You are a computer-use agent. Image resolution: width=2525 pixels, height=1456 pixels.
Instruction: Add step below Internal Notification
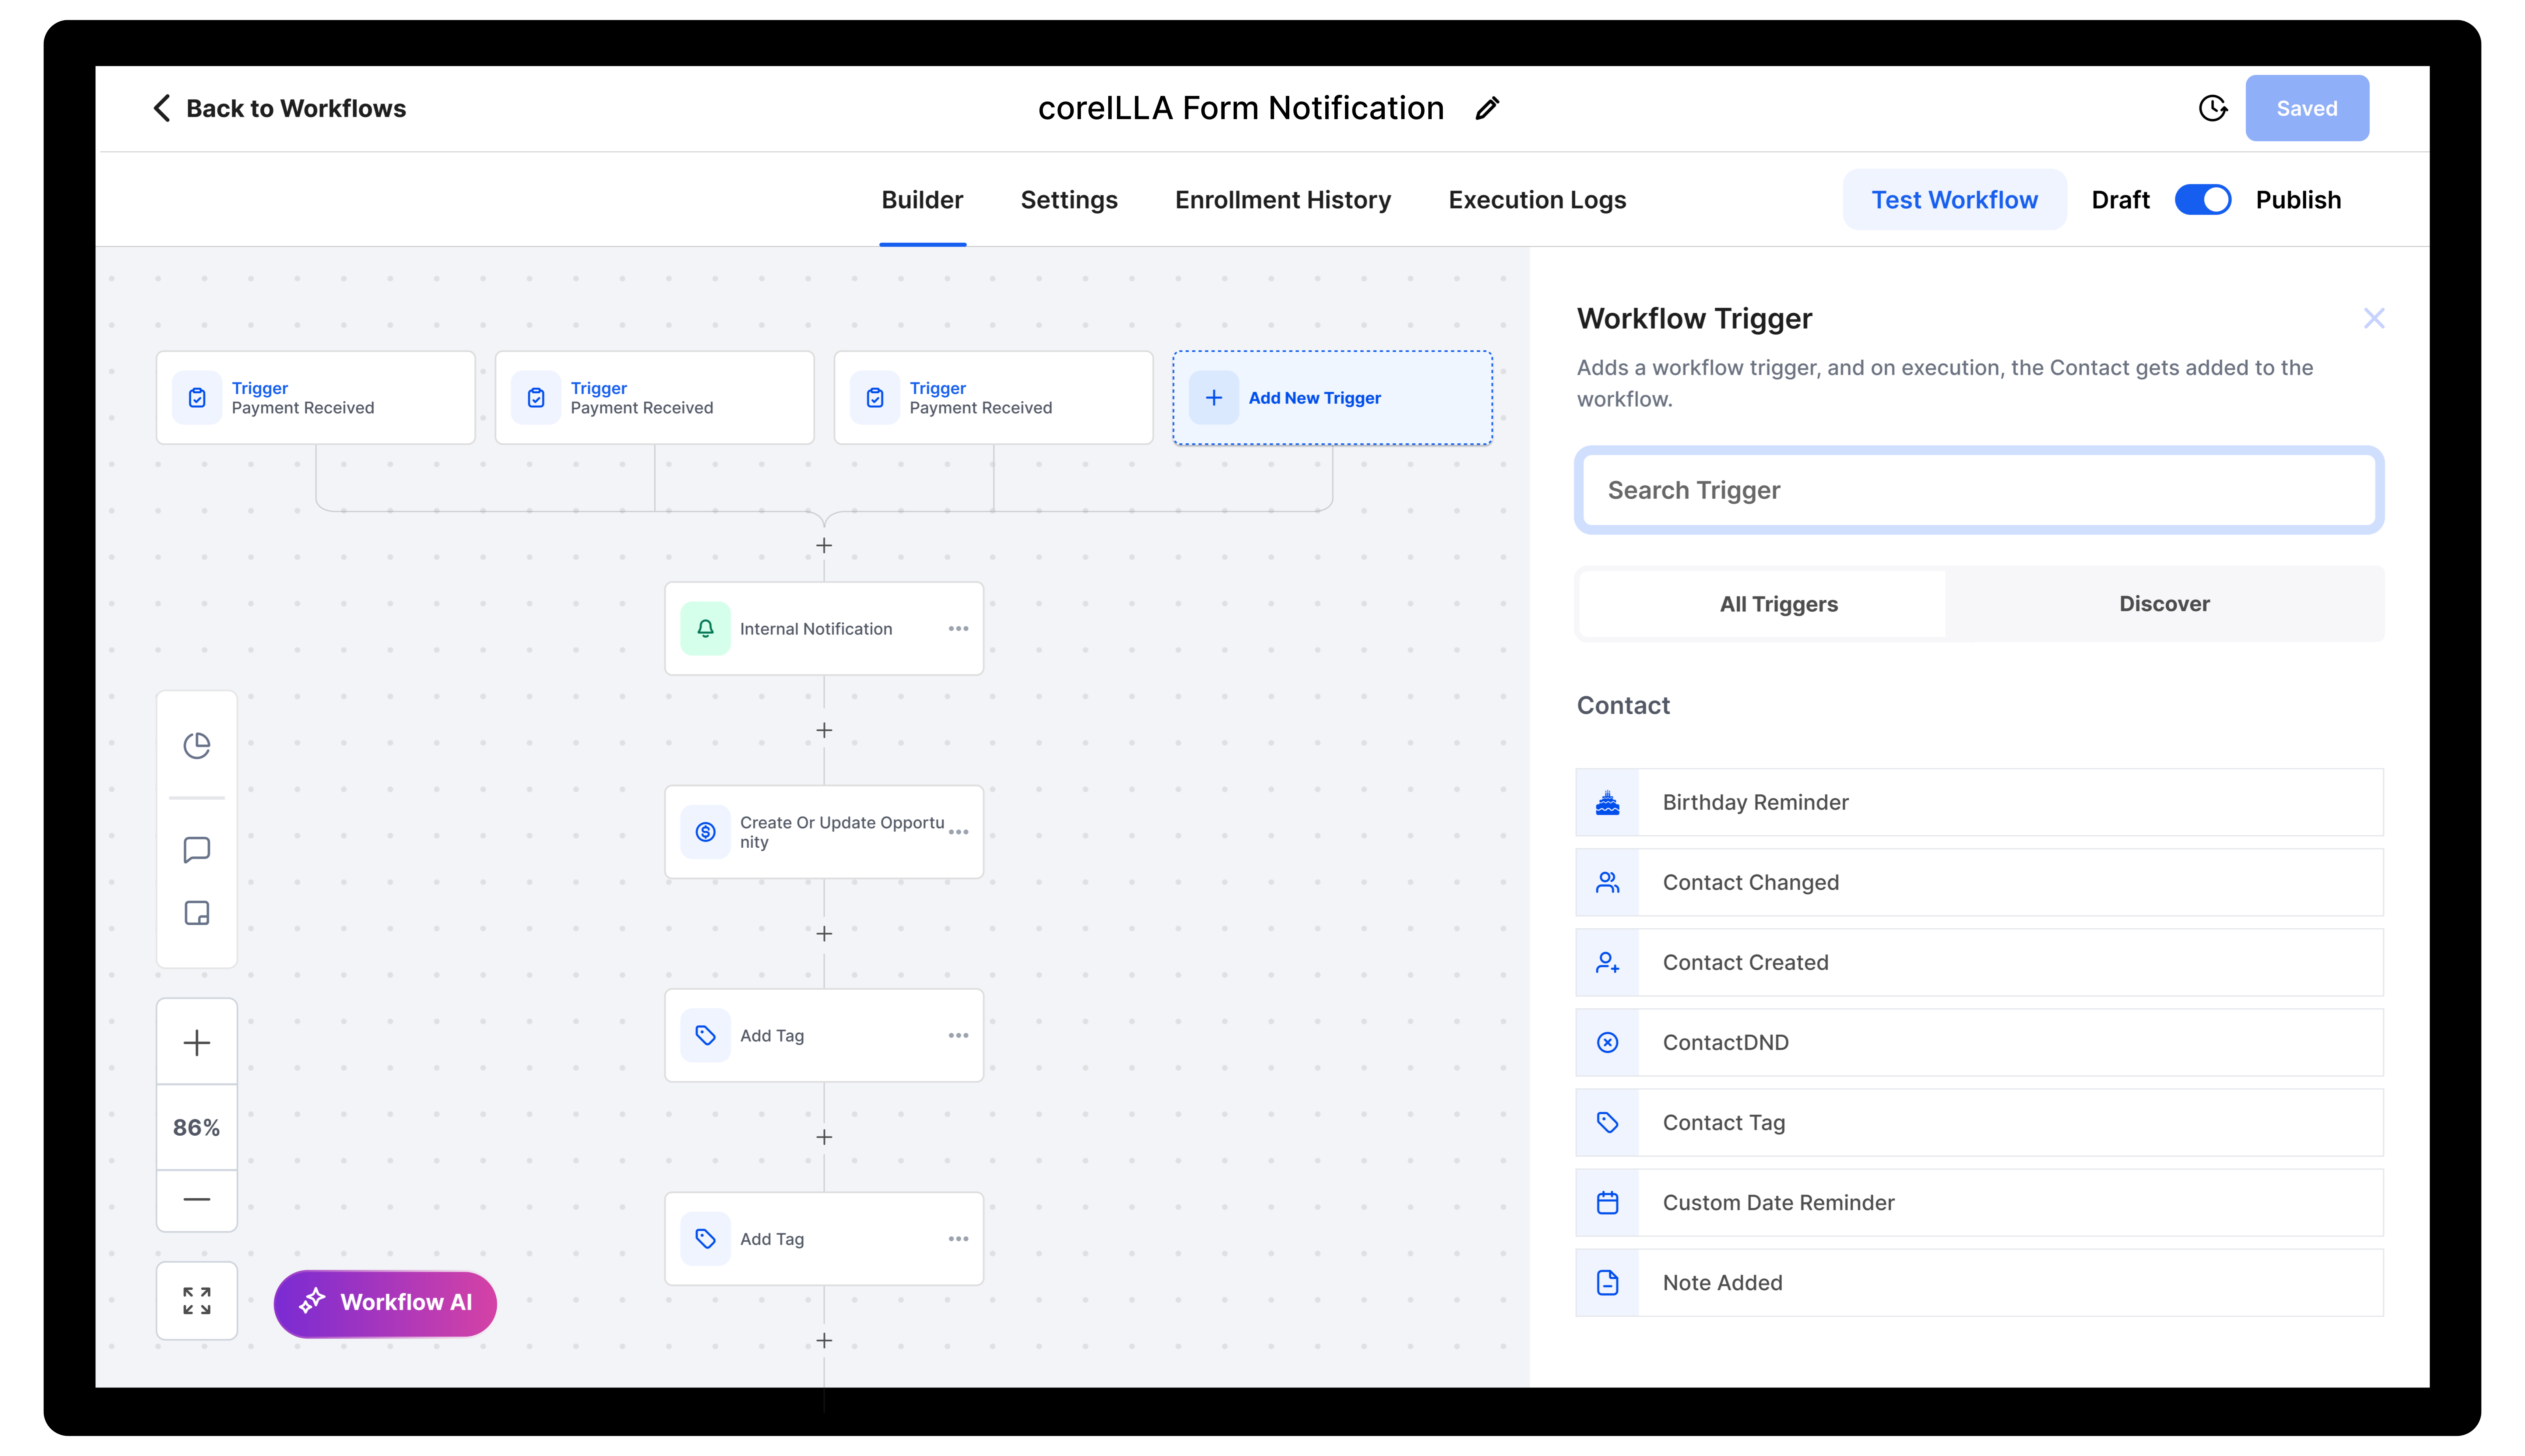824,731
